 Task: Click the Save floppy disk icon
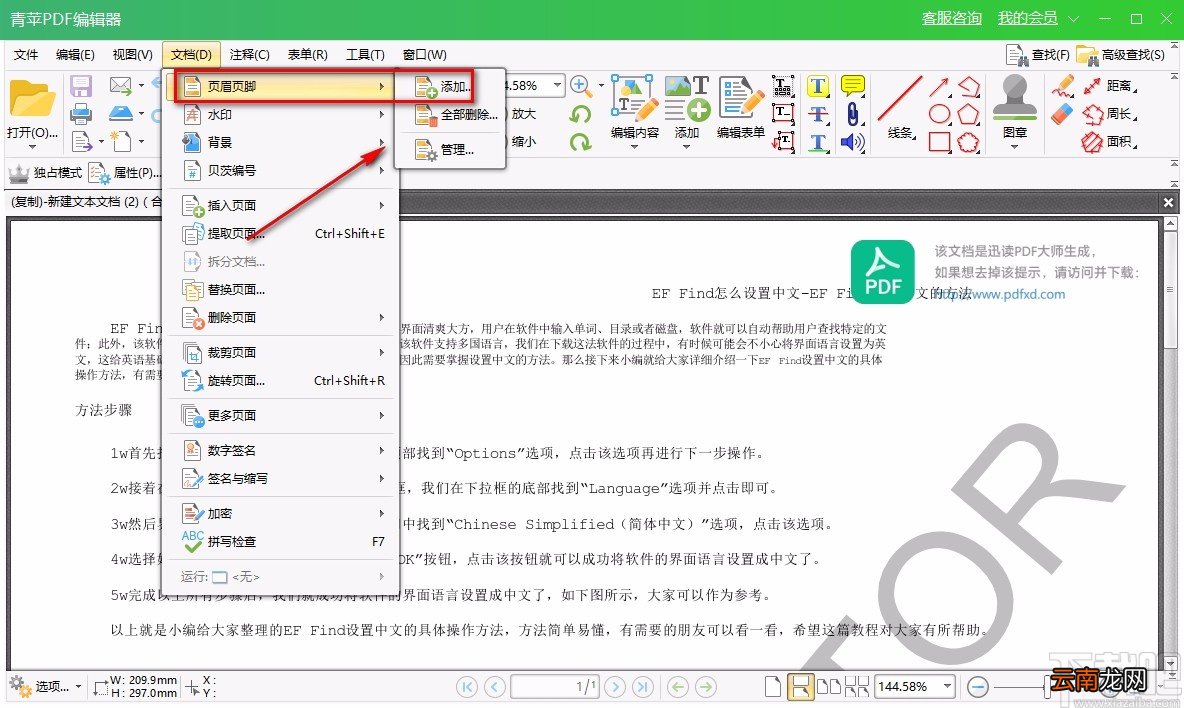(x=81, y=85)
